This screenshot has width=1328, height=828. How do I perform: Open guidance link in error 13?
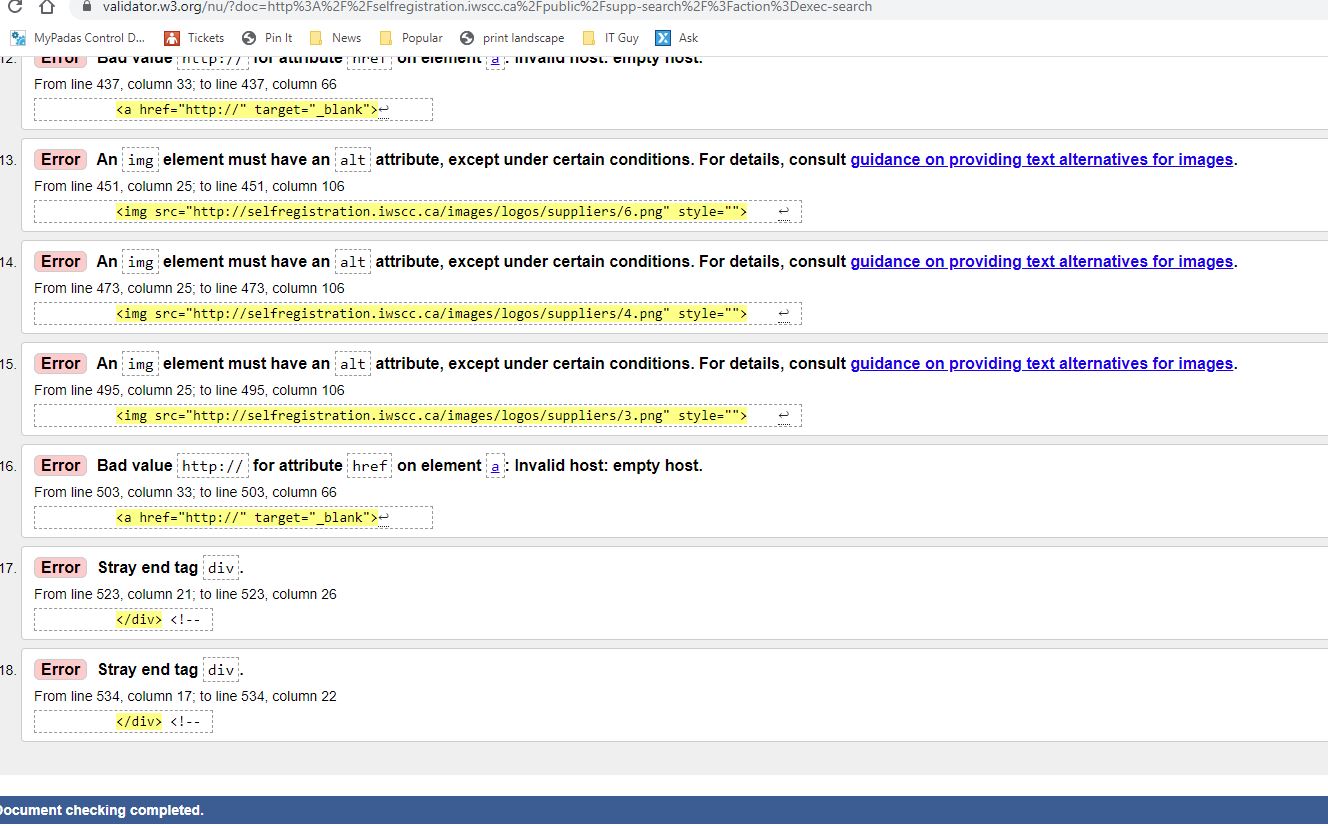pos(1042,159)
